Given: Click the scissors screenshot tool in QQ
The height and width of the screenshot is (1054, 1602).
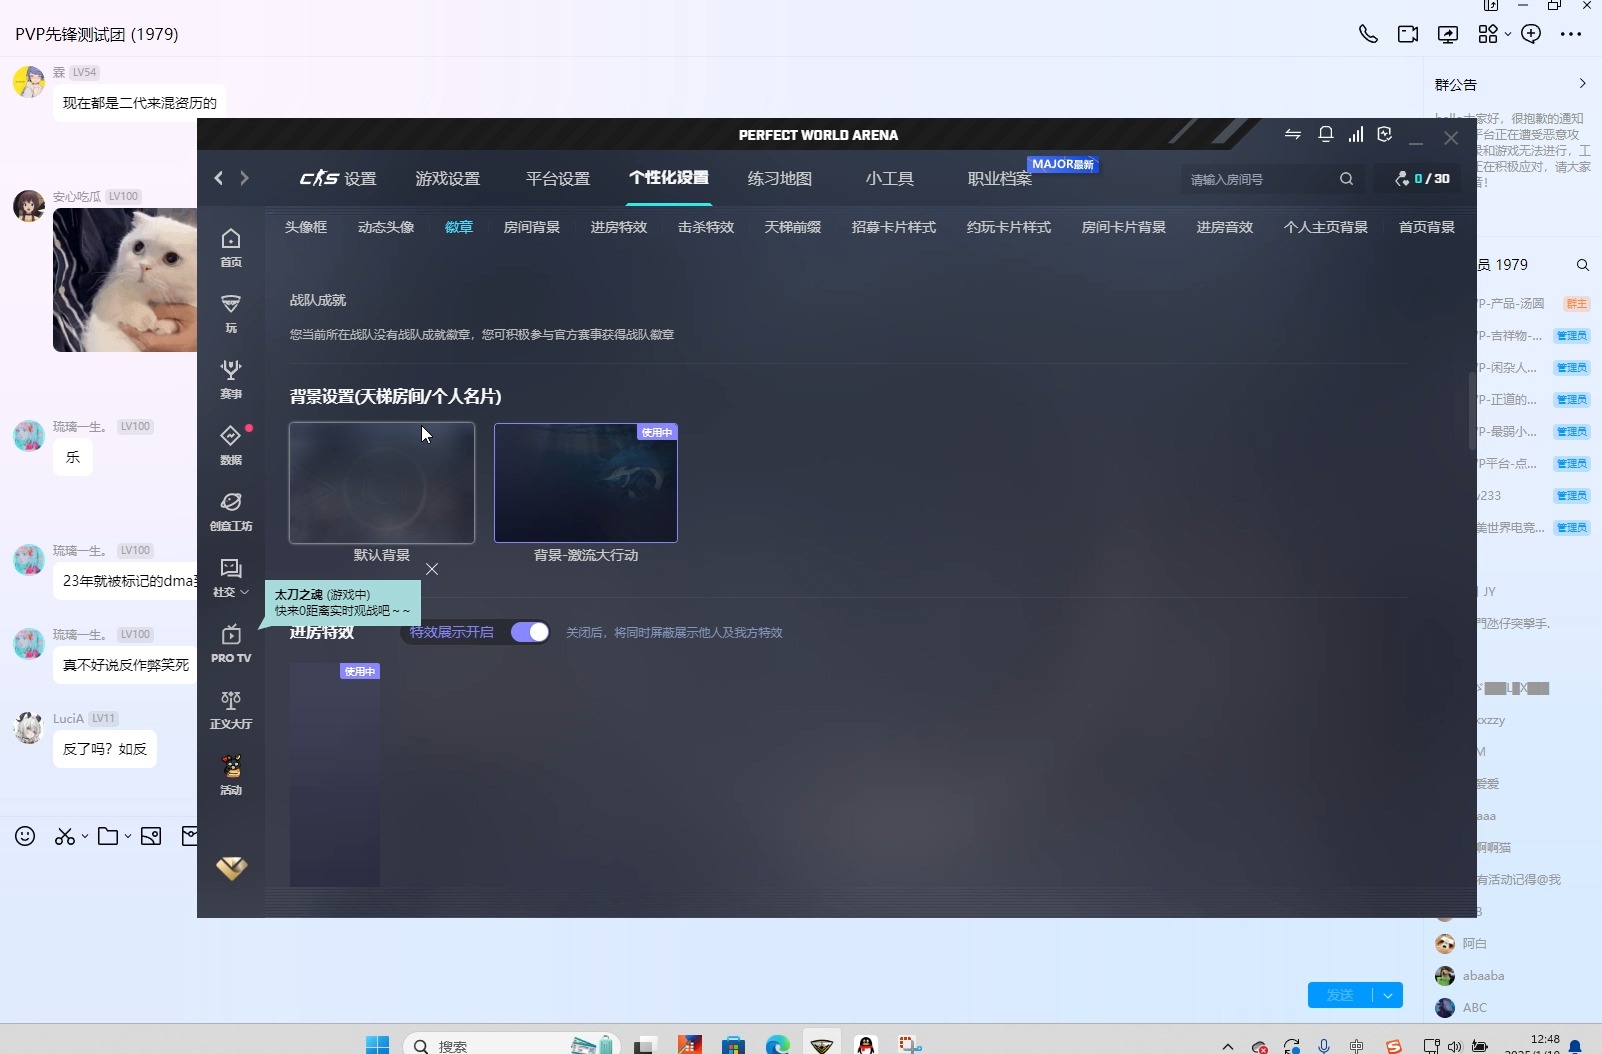Looking at the screenshot, I should coord(65,836).
